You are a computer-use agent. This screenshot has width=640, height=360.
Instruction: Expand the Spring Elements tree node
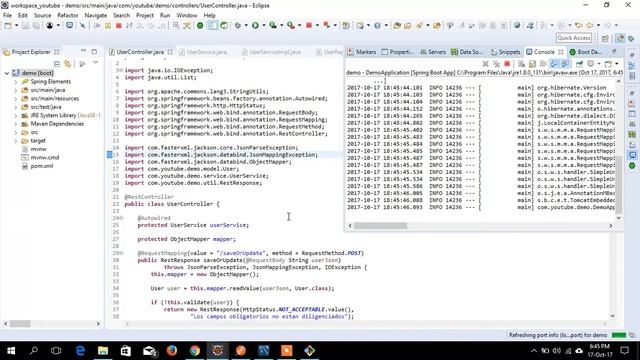click(x=16, y=82)
